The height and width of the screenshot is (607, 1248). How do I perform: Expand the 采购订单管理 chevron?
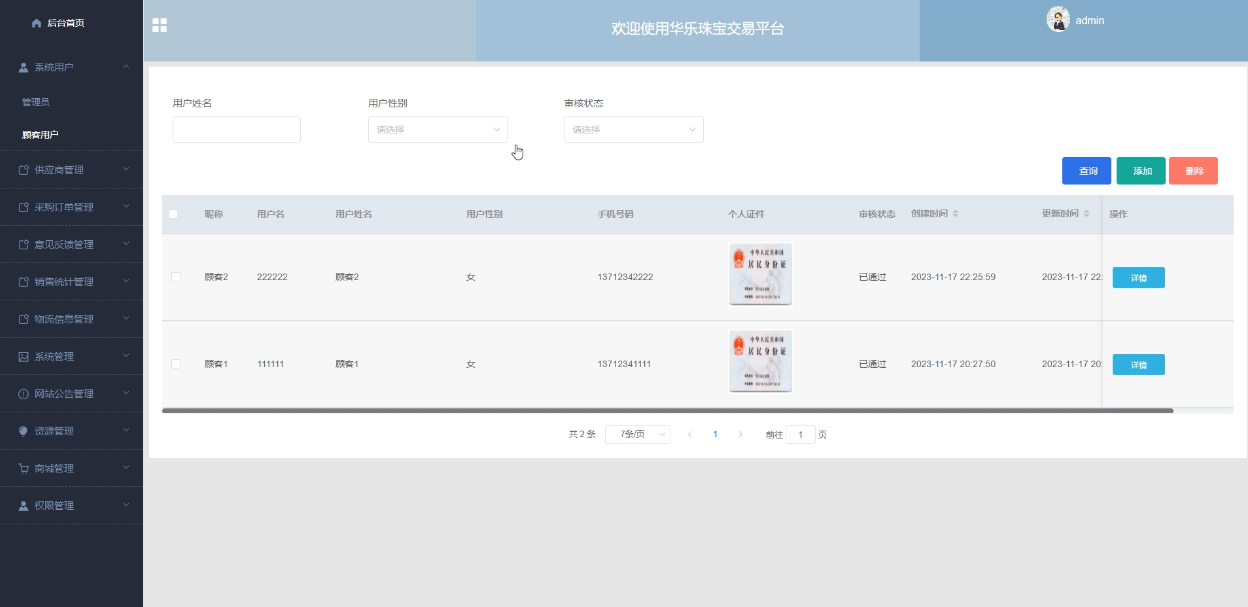(x=126, y=207)
